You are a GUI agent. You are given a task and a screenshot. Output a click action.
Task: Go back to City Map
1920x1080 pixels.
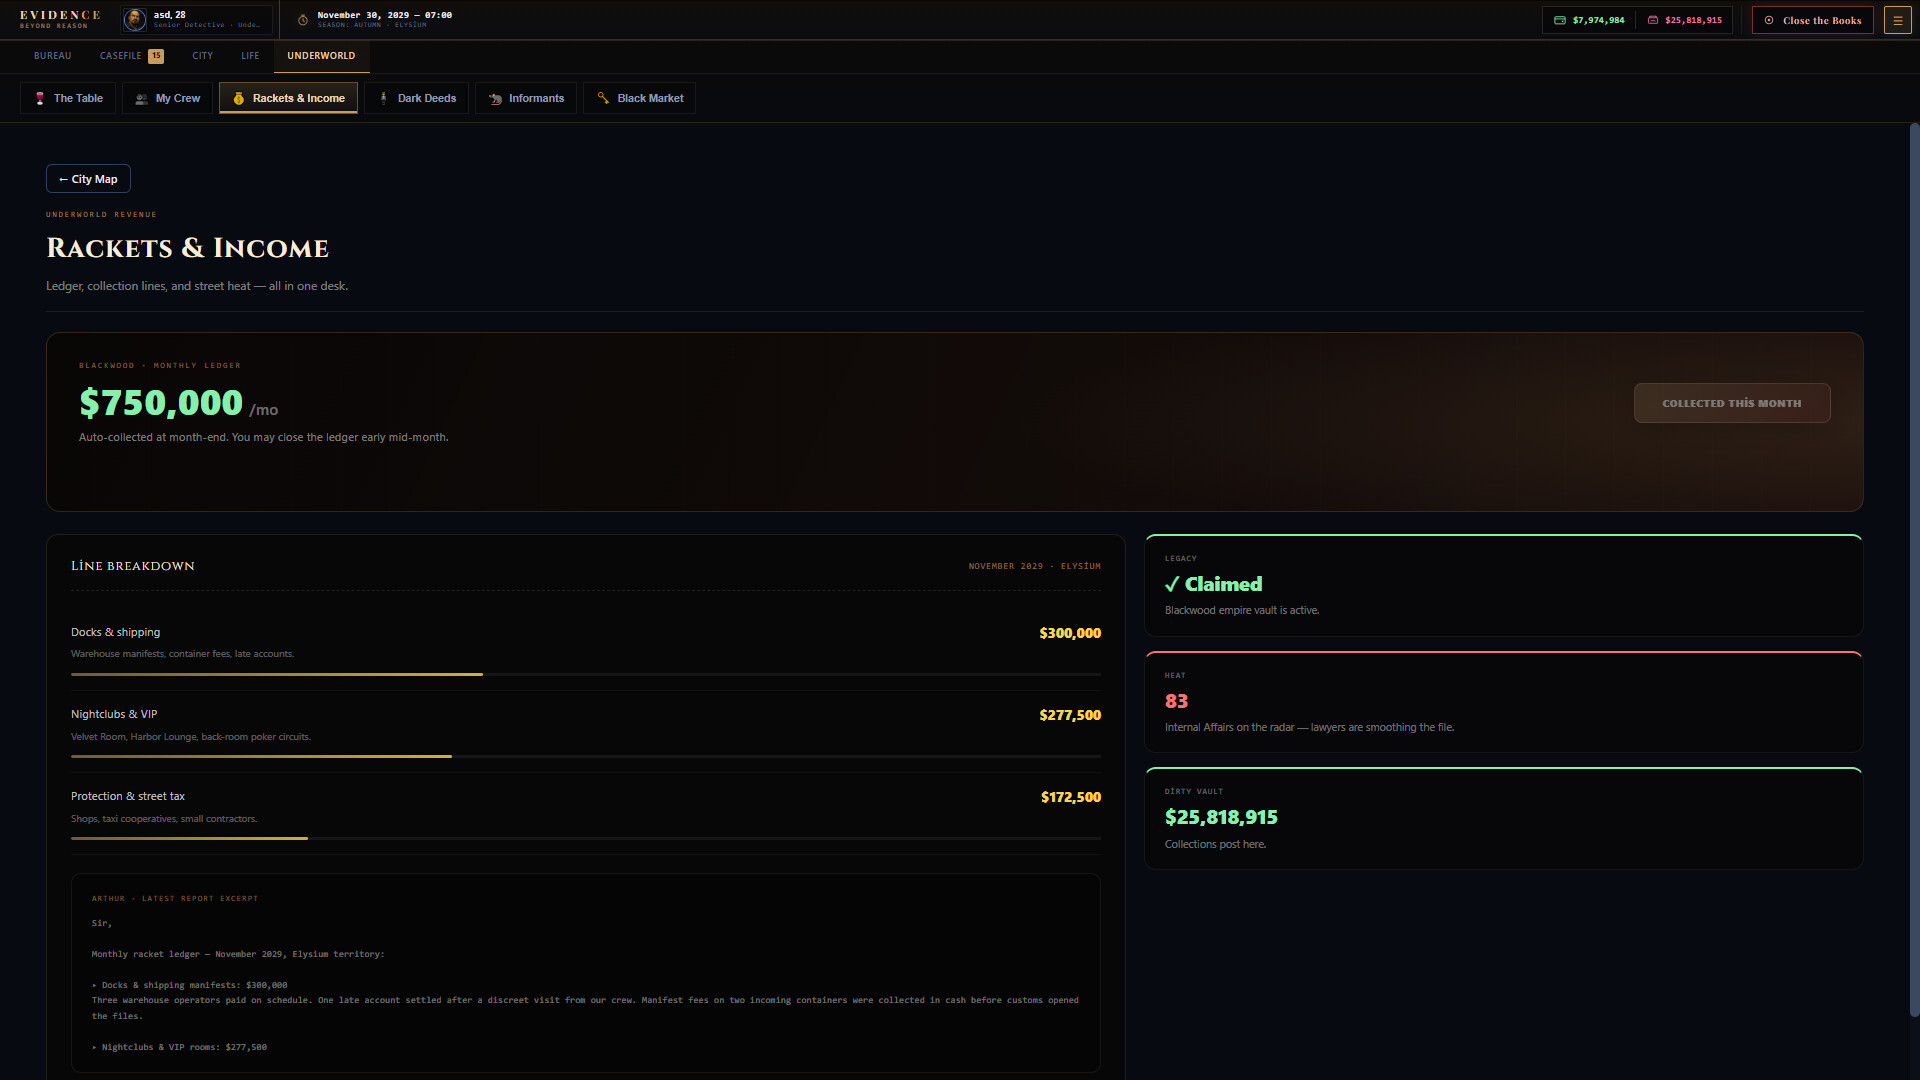88,179
